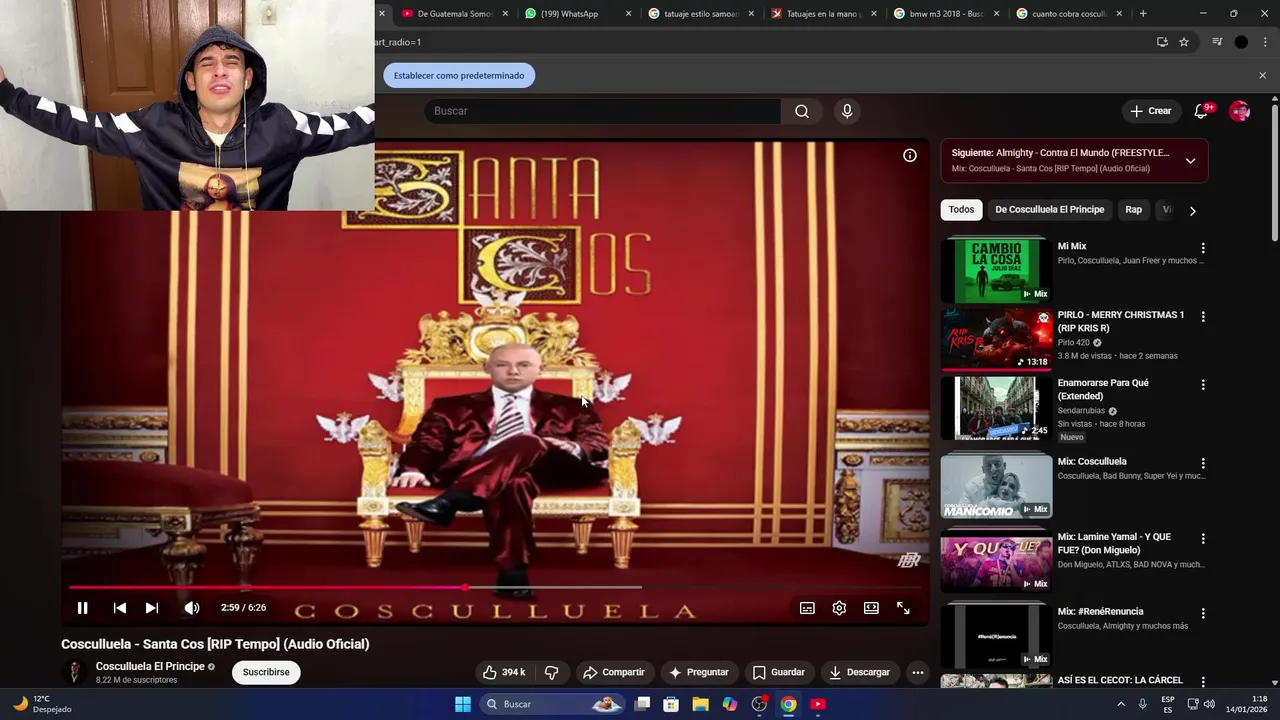Switch to Tatuajes en la mano tab
Image resolution: width=1280 pixels, height=720 pixels.
coord(824,14)
